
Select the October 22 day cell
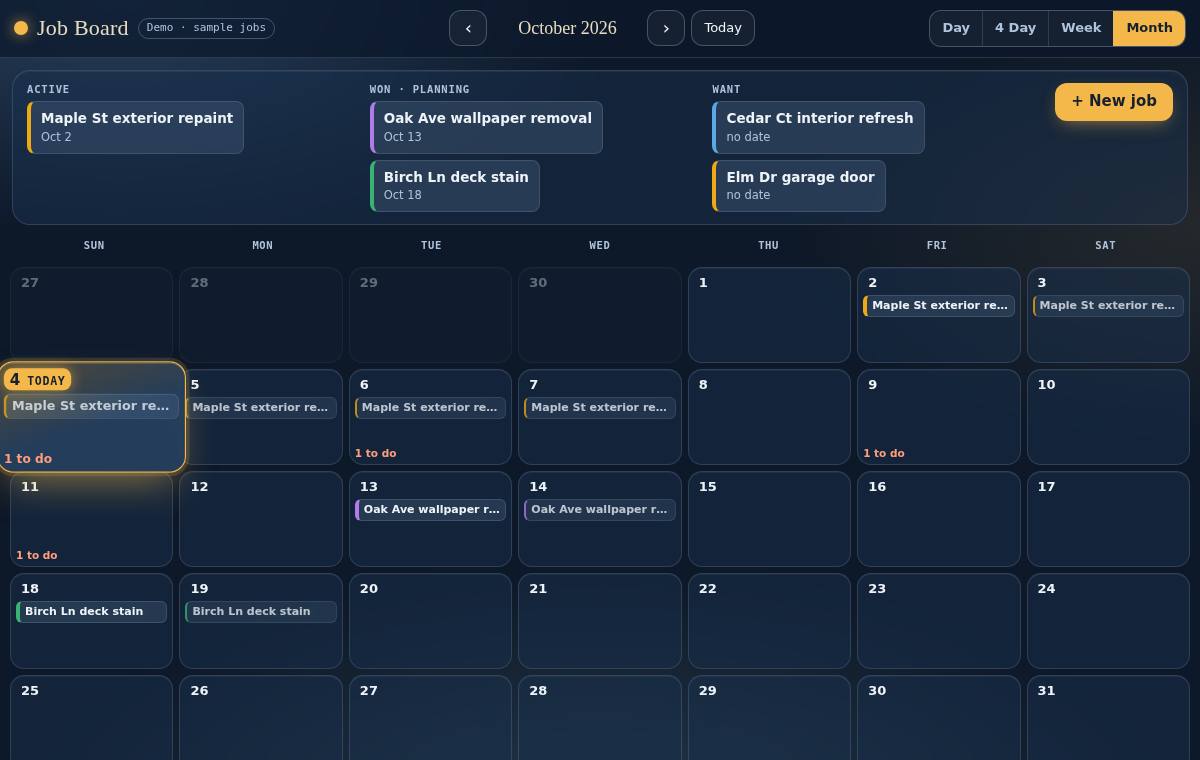[x=769, y=621]
